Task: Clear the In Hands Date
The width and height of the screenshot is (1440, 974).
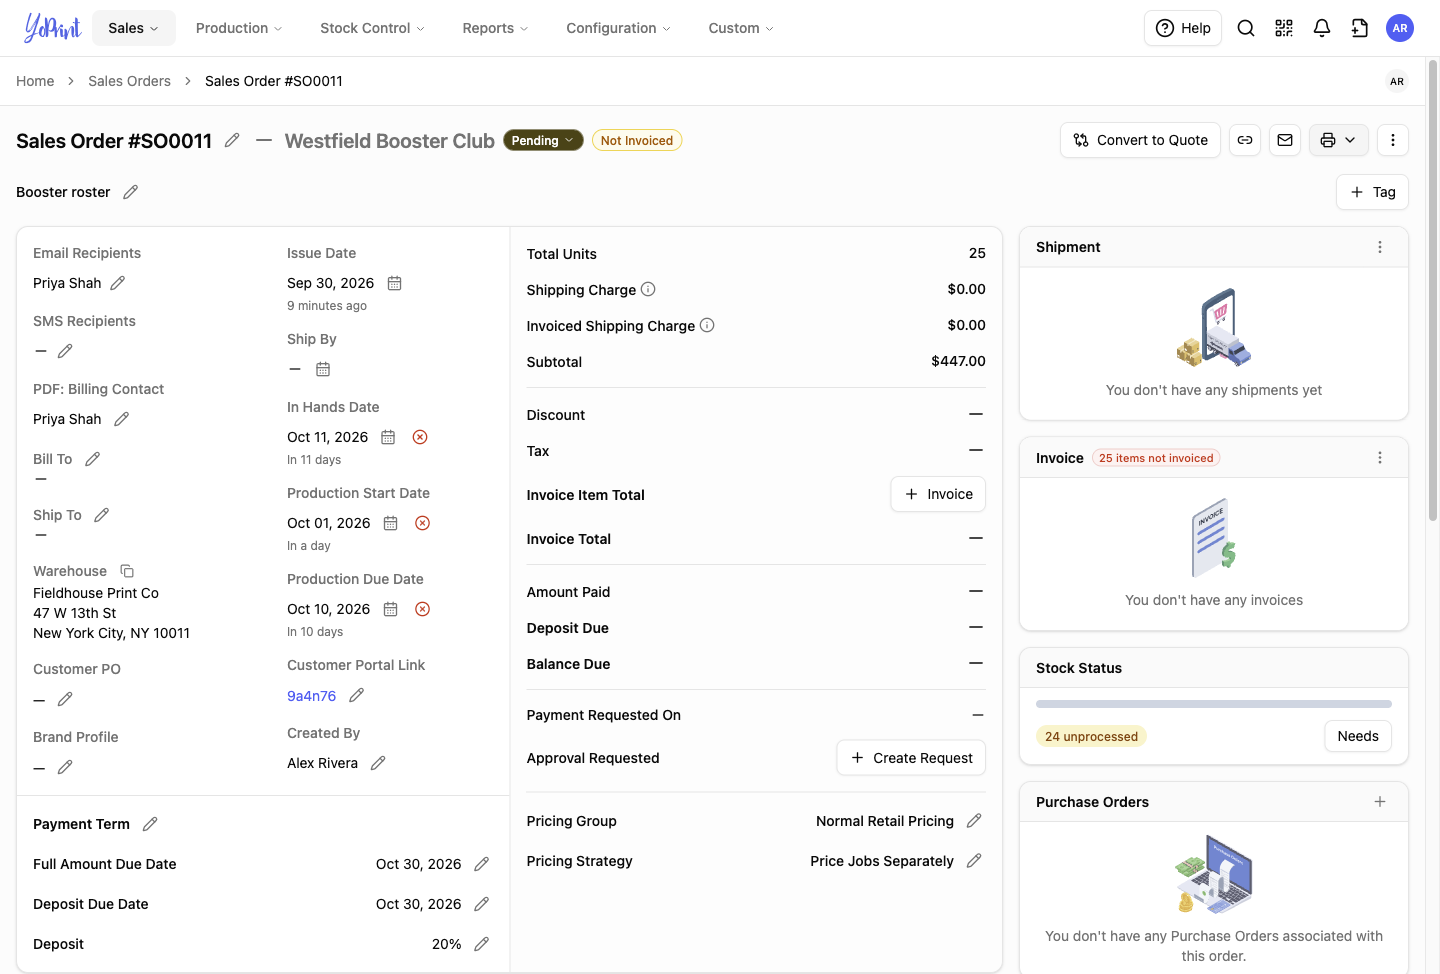Action: tap(420, 437)
